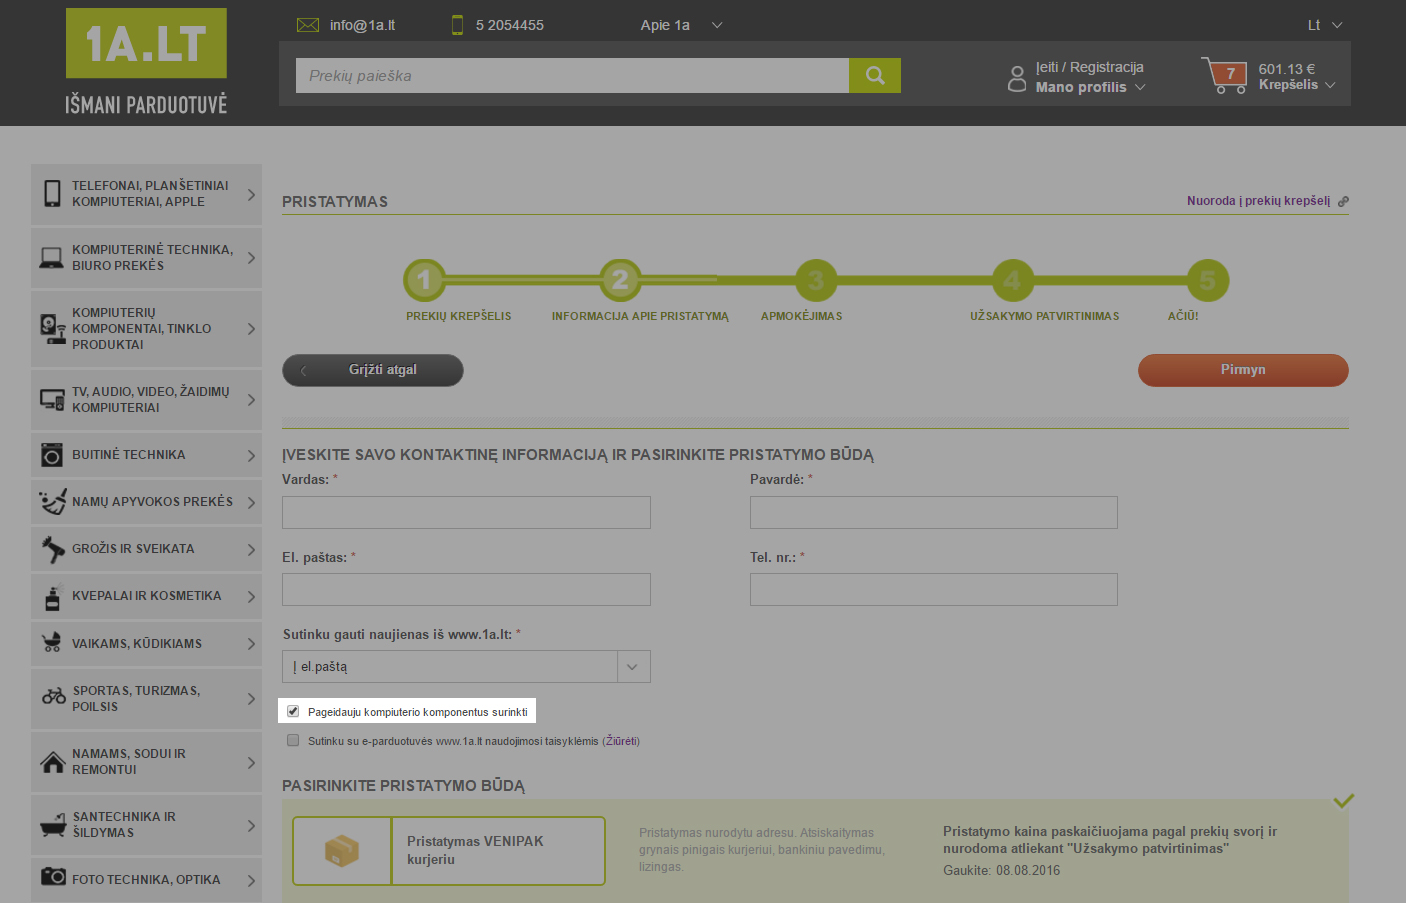Viewport: 1406px width, 903px height.
Task: Open Sportas, turizmas, poilsis category
Action: coord(146,698)
